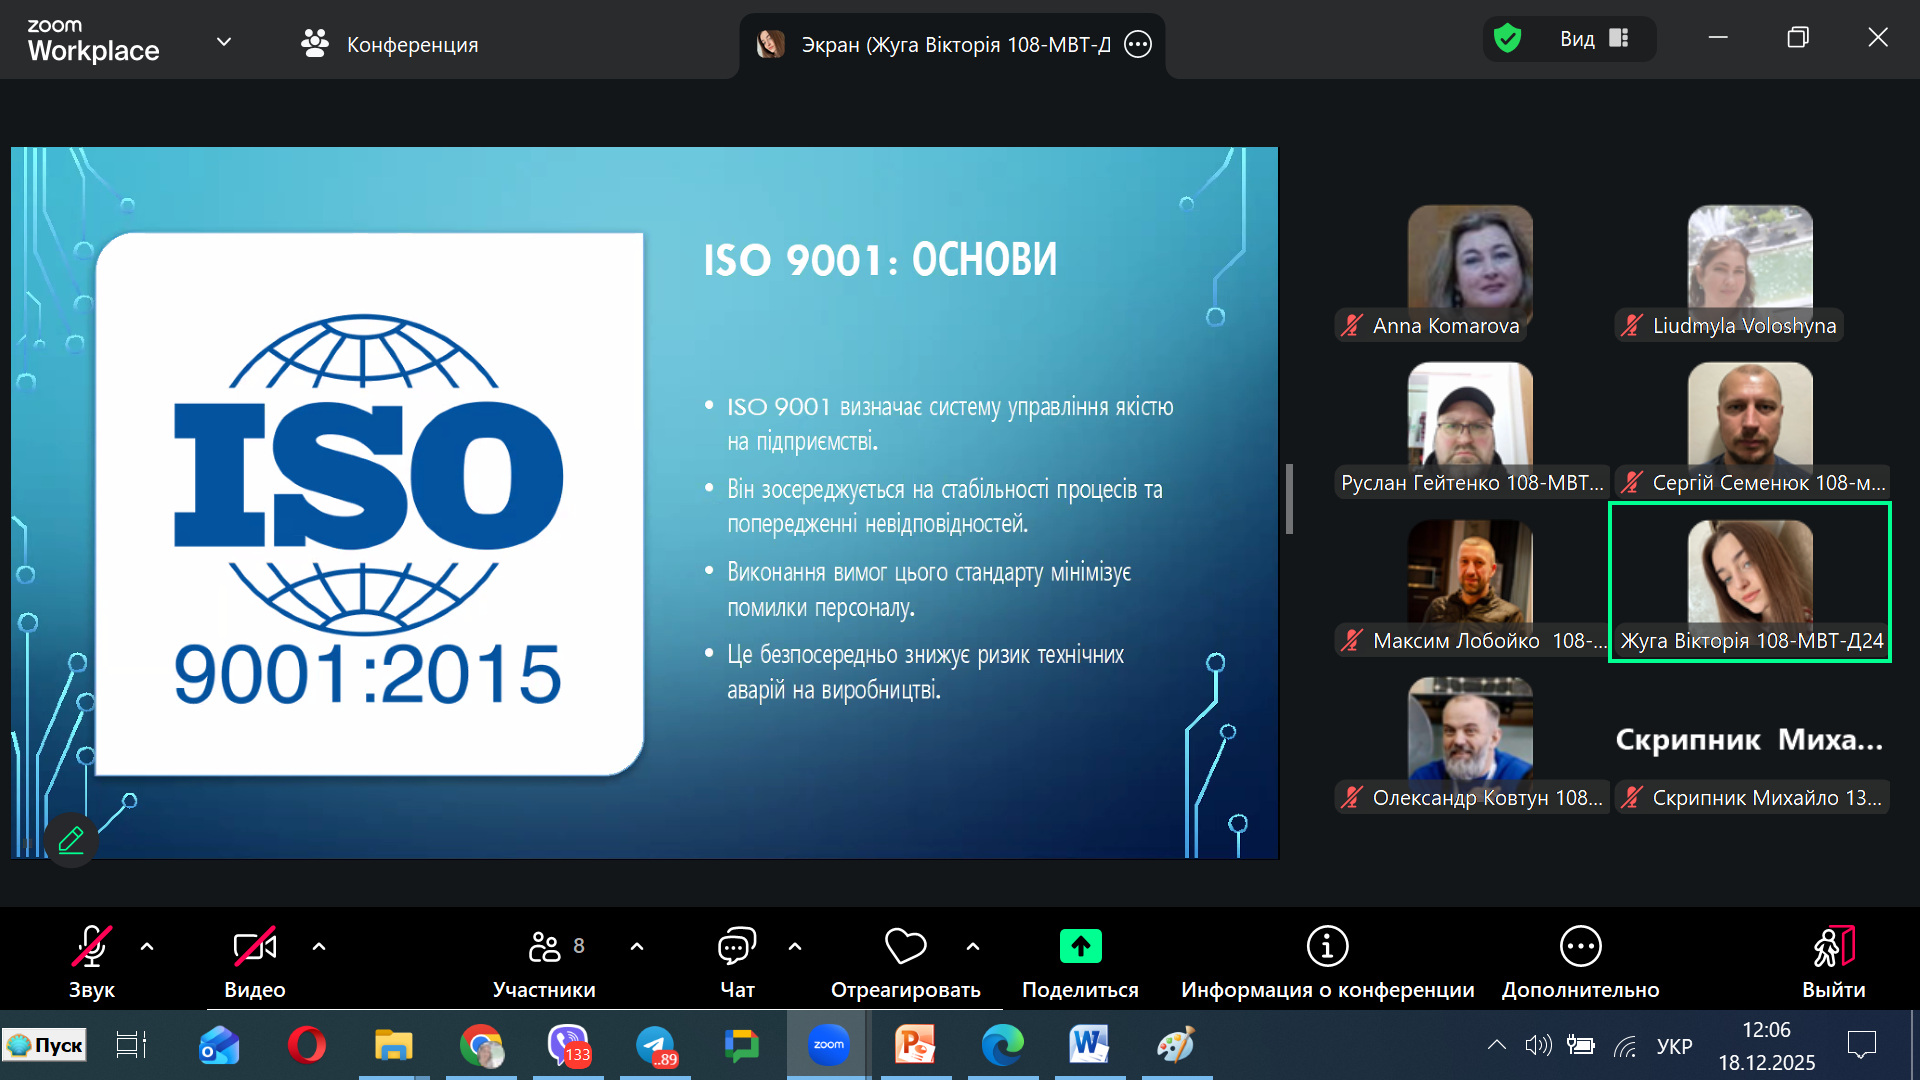Expand video settings arrow beside Видео
The width and height of the screenshot is (1920, 1080).
pos(319,946)
